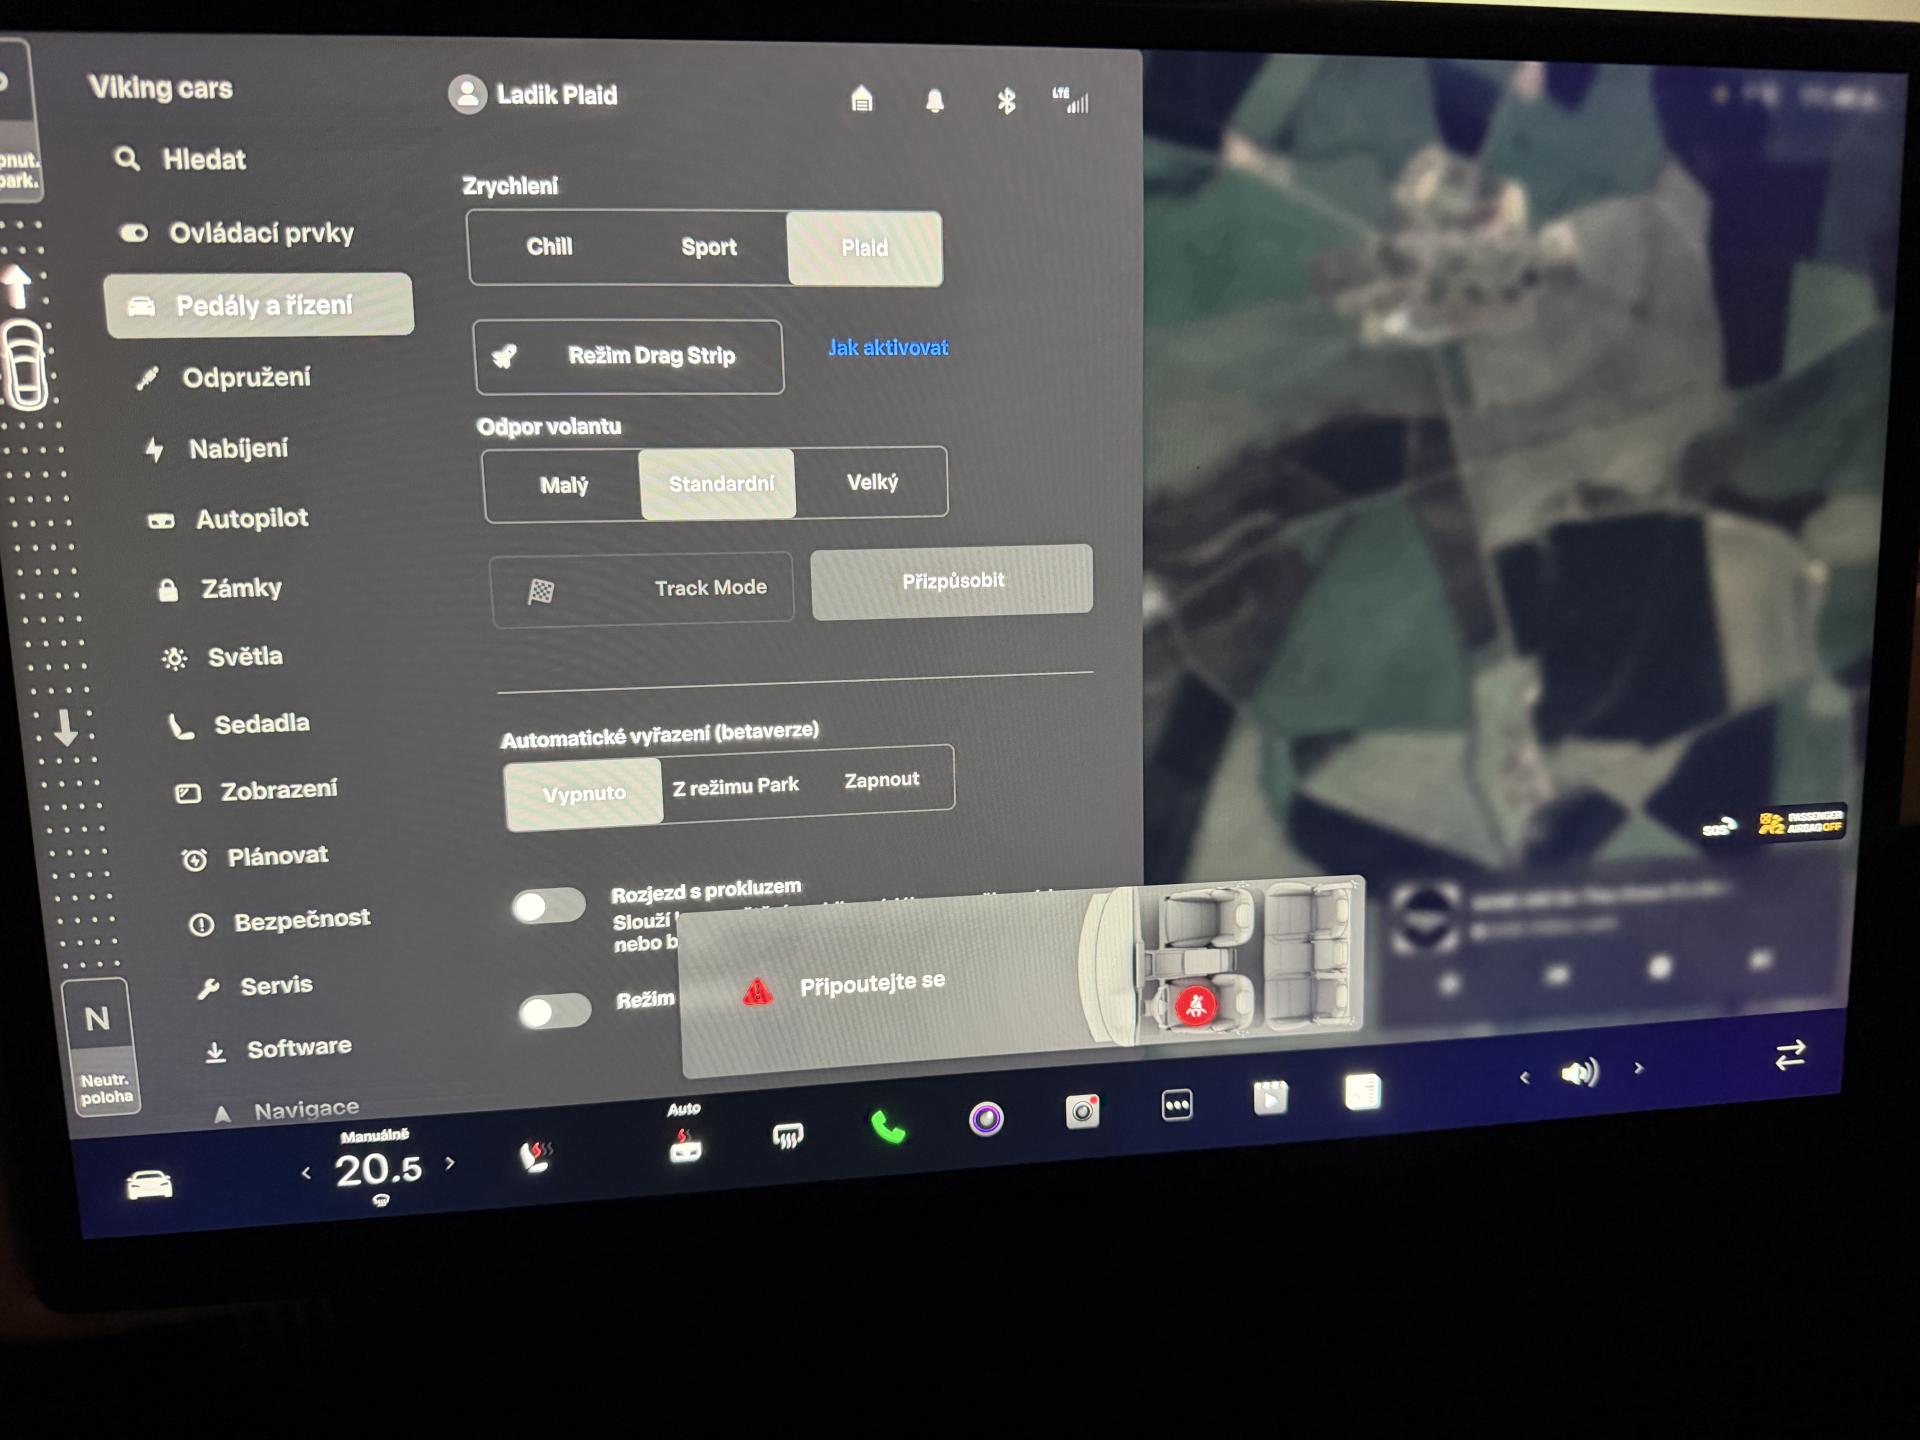1920x1440 pixels.
Task: Select N Neutr. poloha gear
Action: point(100,1045)
